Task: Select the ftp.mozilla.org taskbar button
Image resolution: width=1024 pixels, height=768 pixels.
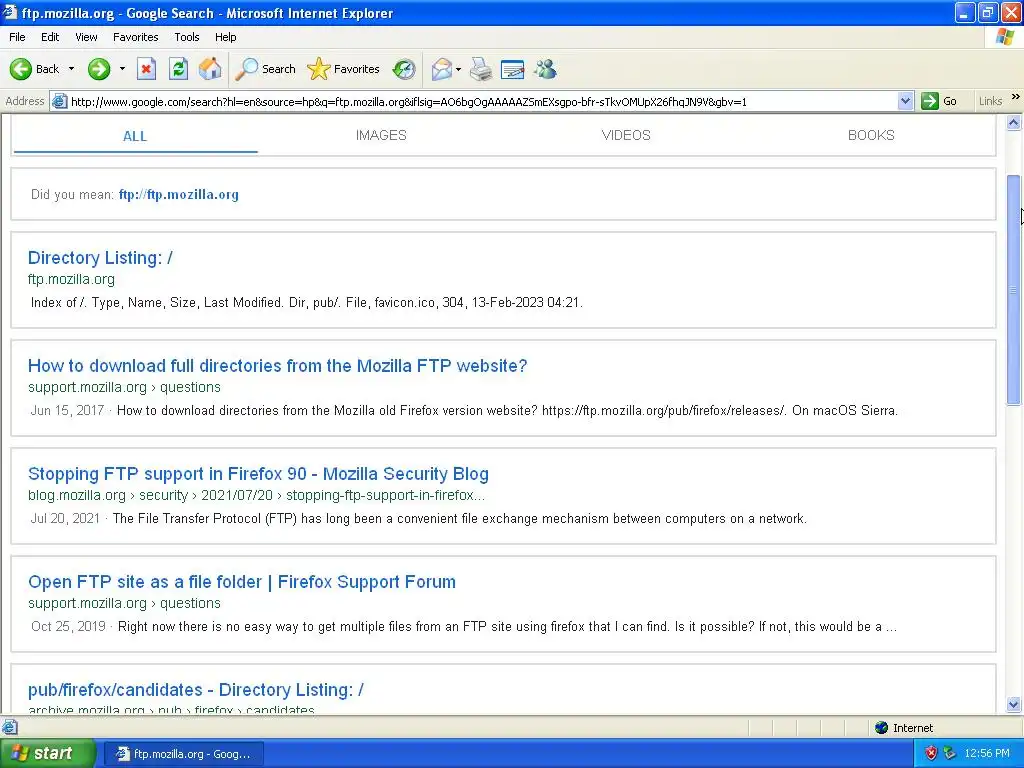Action: pyautogui.click(x=184, y=754)
